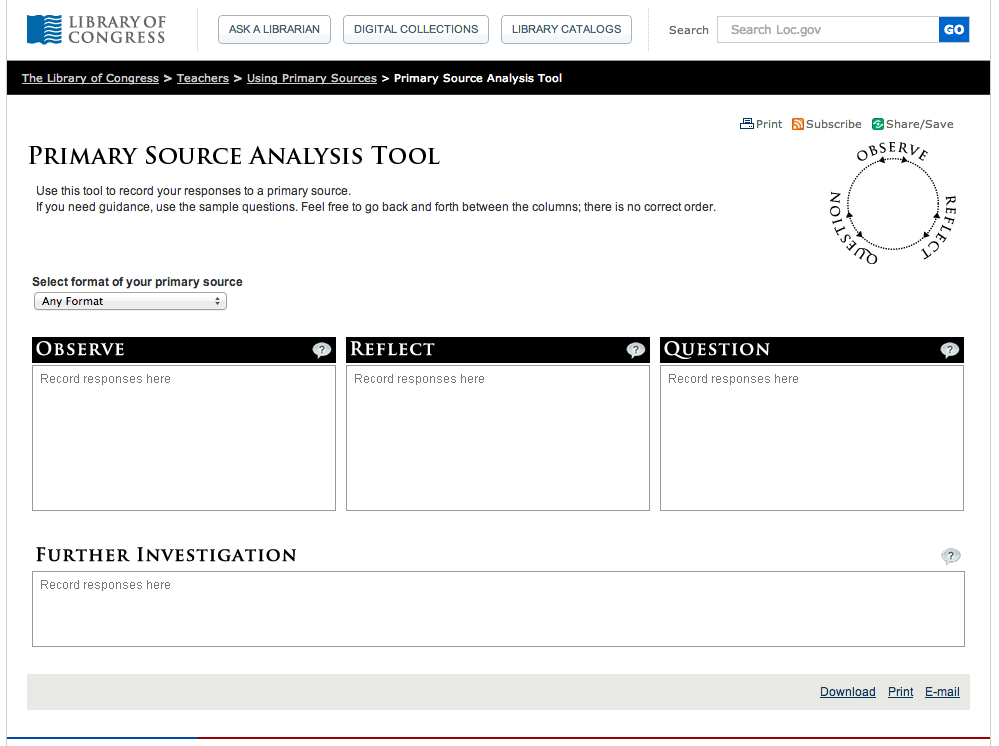This screenshot has height=746, width=999.
Task: Click the Reflect column header text
Action: point(392,349)
